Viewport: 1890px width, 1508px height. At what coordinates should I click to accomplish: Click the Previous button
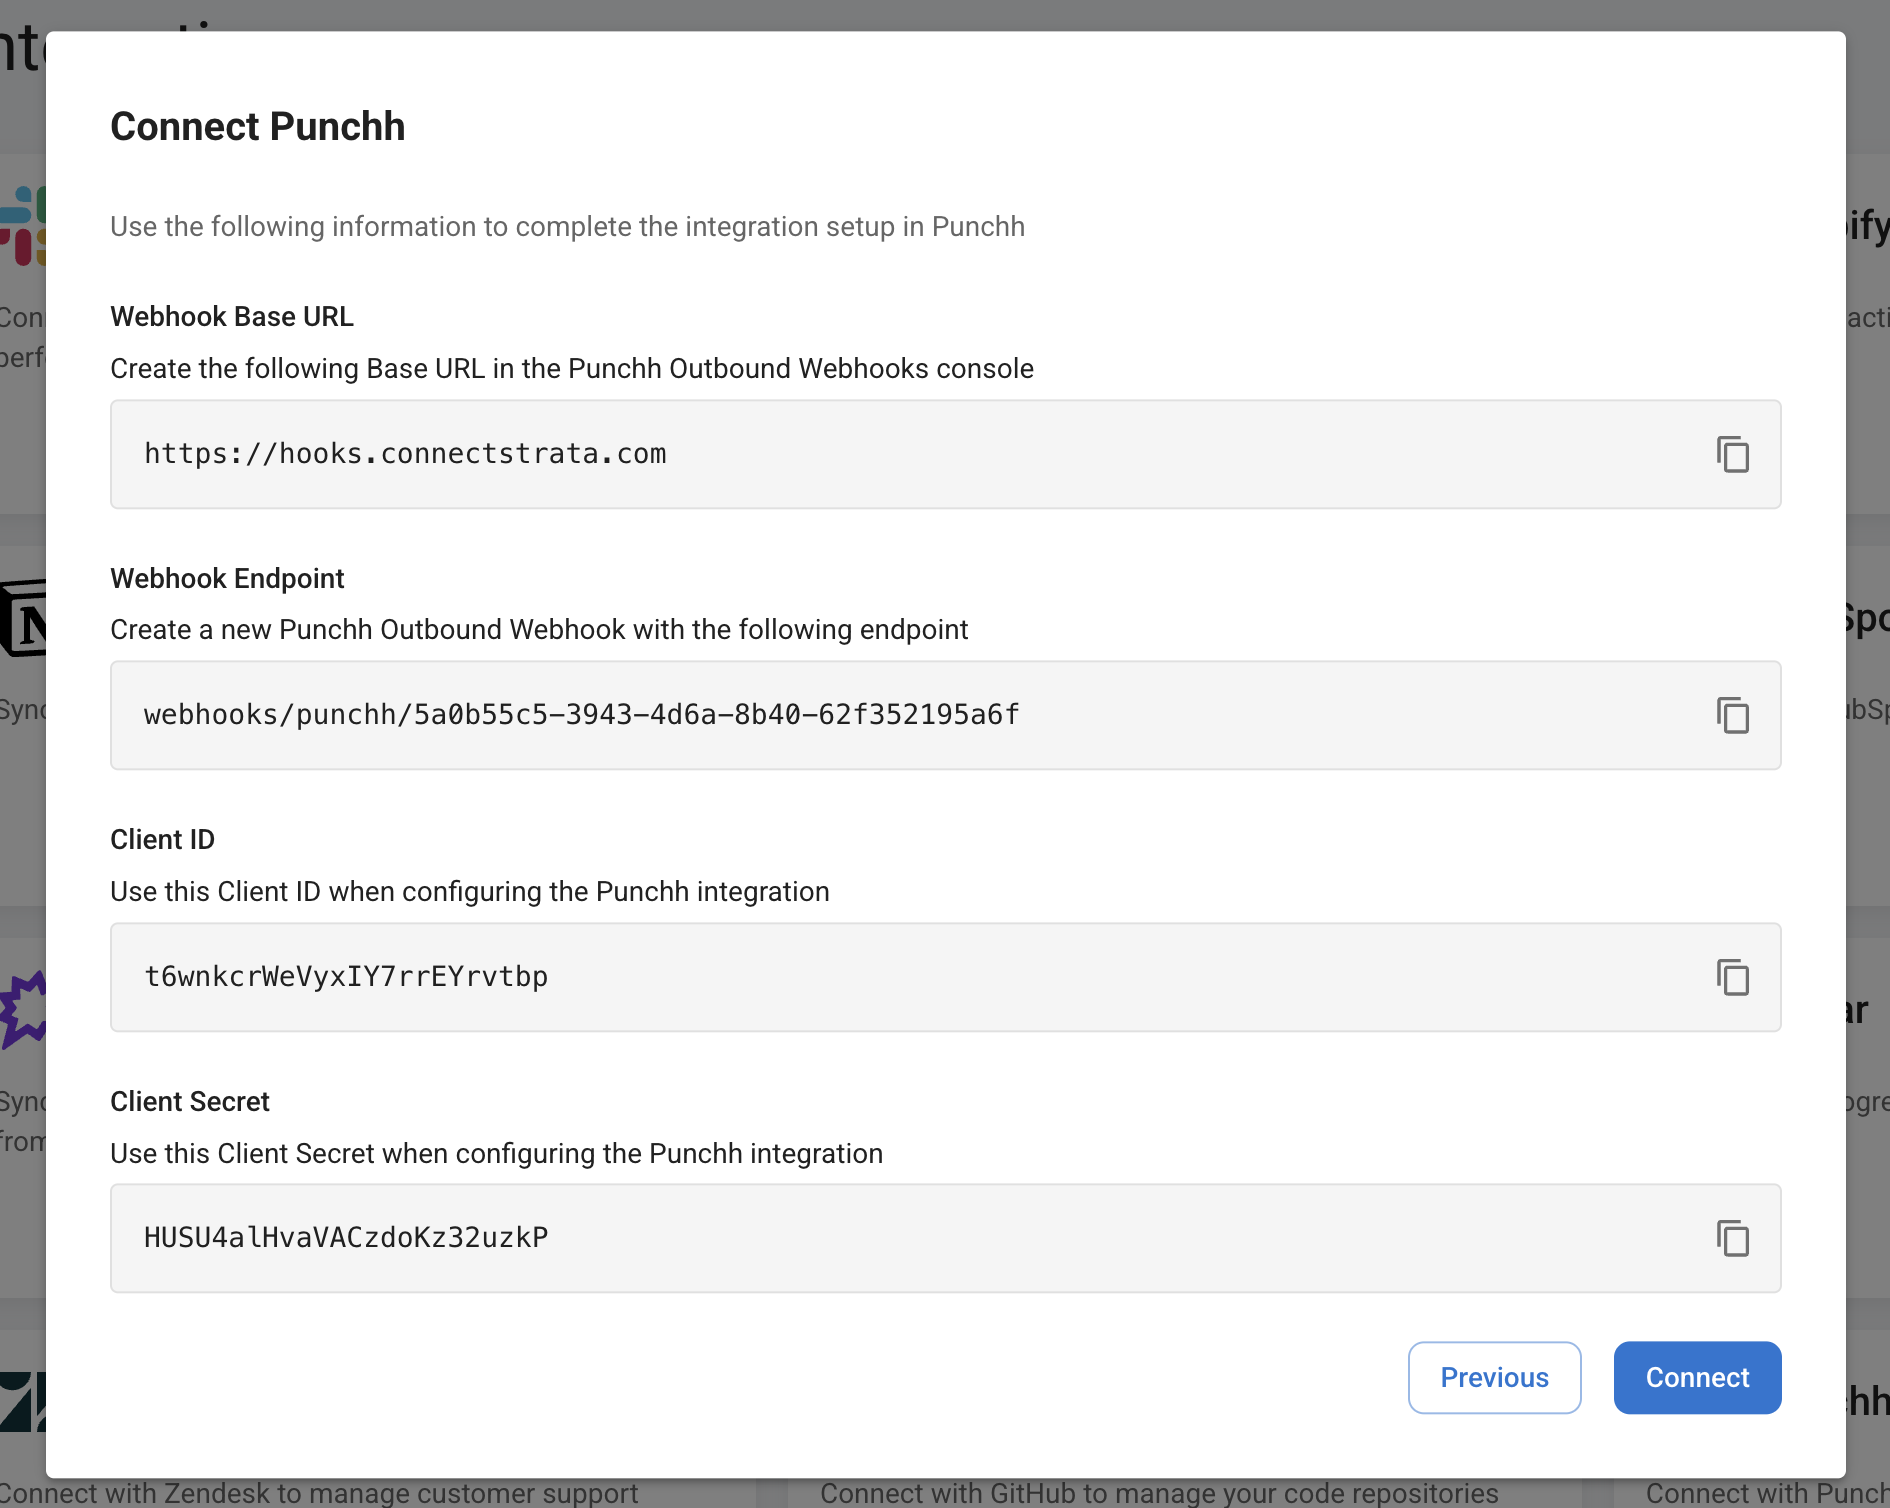[1494, 1377]
